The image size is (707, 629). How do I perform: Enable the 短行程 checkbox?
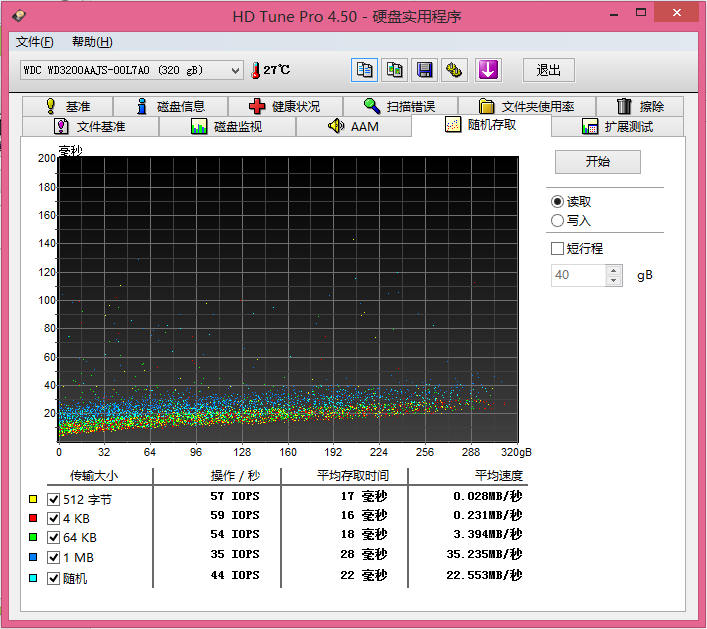pyautogui.click(x=558, y=248)
